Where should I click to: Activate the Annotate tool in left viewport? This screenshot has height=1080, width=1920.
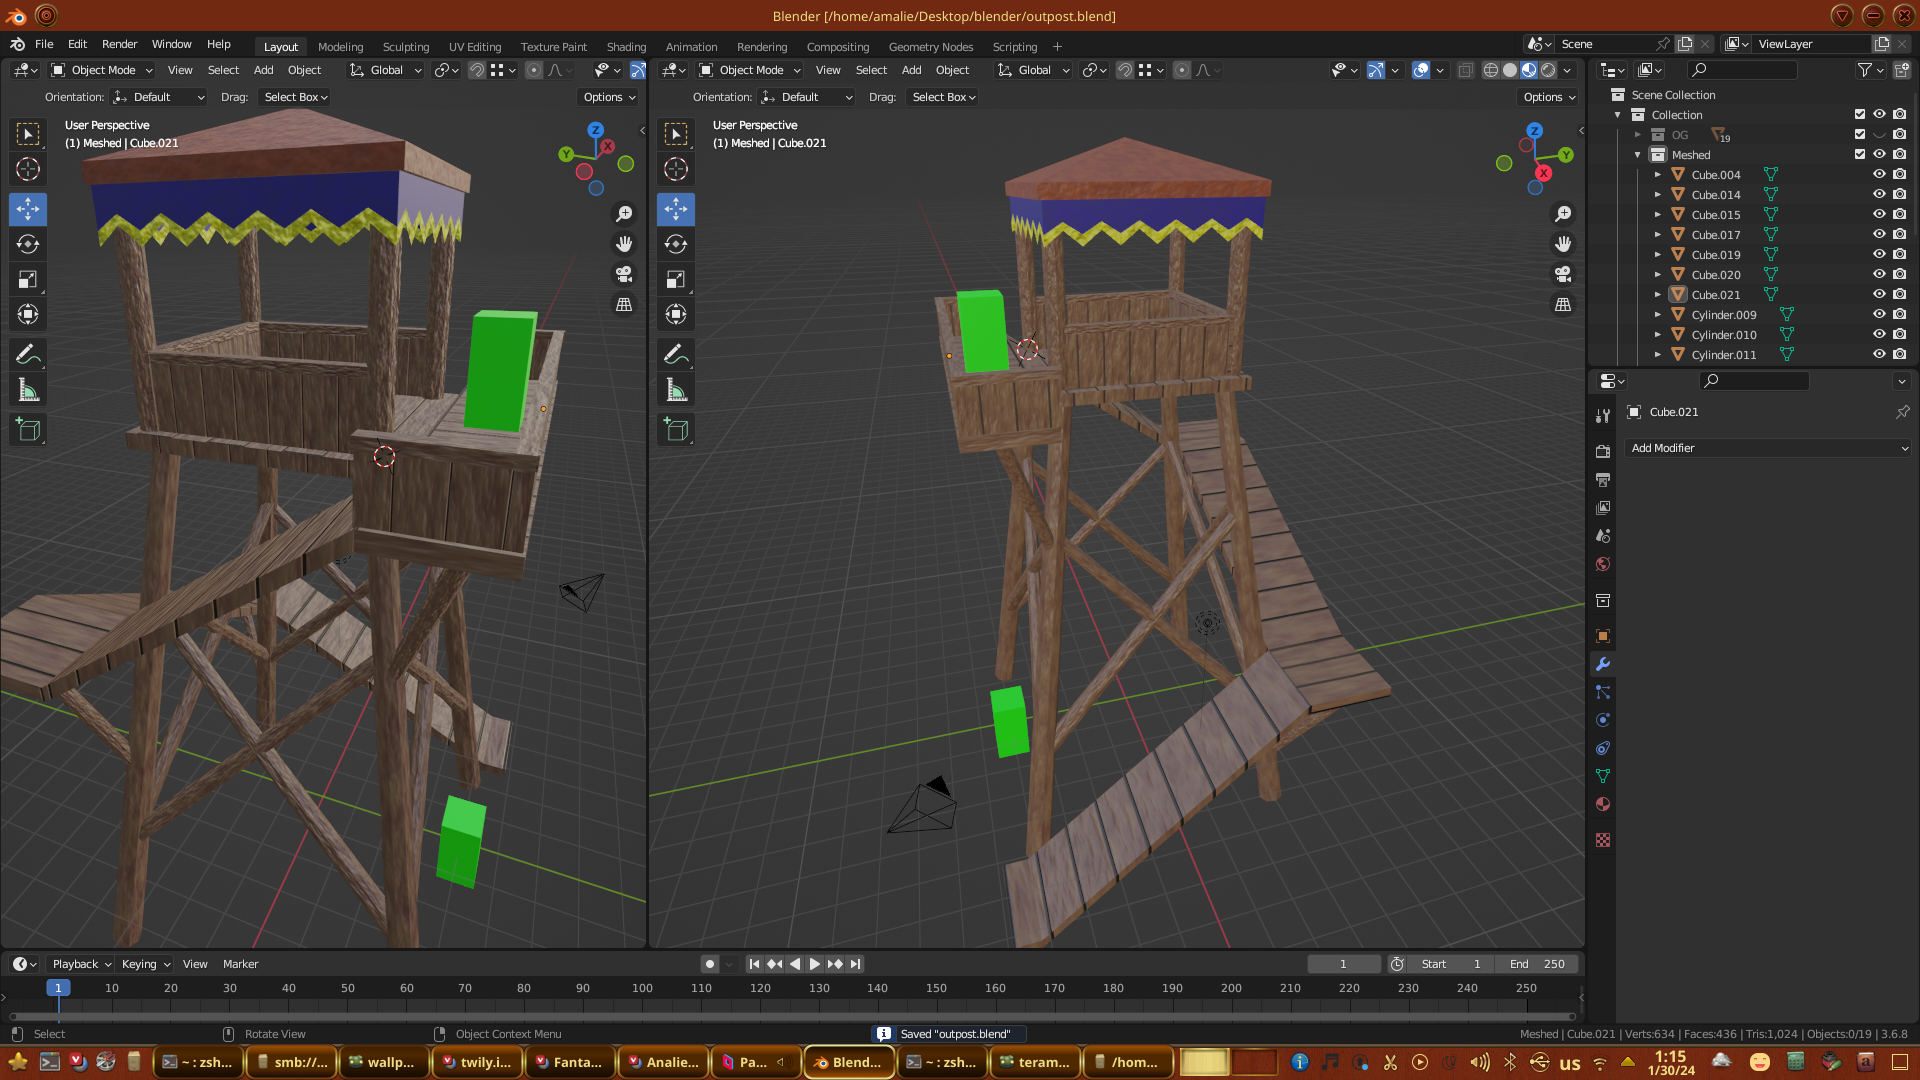(28, 354)
